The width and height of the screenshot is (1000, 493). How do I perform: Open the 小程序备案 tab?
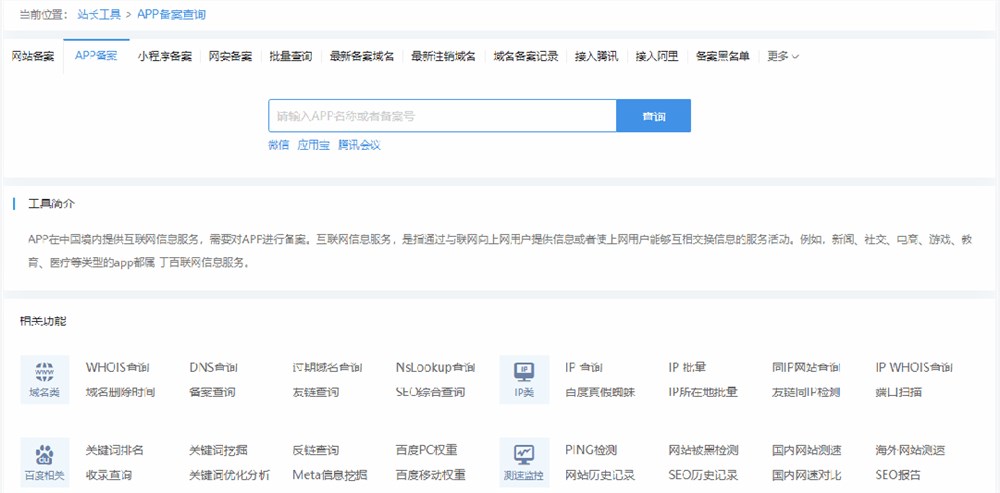[x=165, y=56]
